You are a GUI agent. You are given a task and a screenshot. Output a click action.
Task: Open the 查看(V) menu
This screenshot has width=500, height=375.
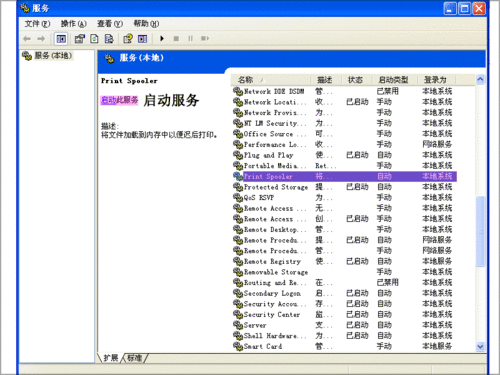(x=110, y=24)
